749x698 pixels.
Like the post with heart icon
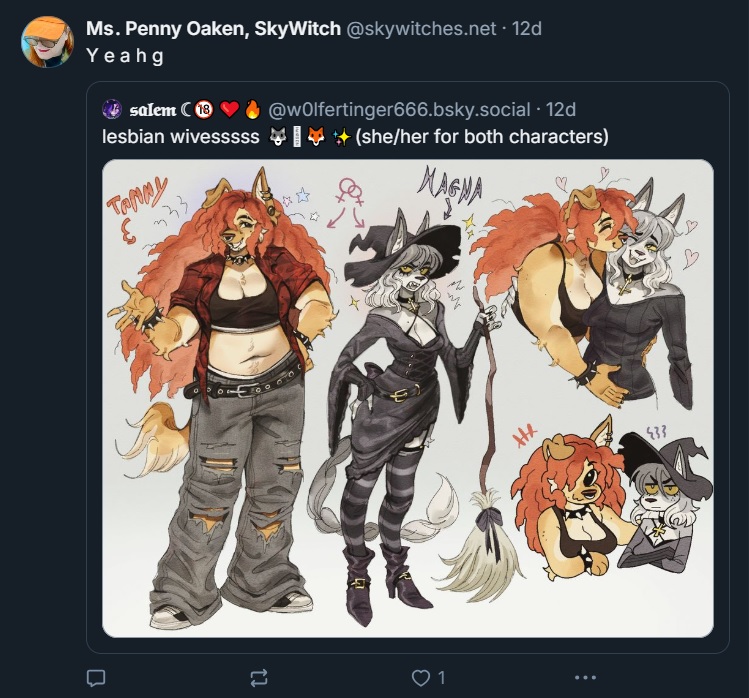(420, 678)
